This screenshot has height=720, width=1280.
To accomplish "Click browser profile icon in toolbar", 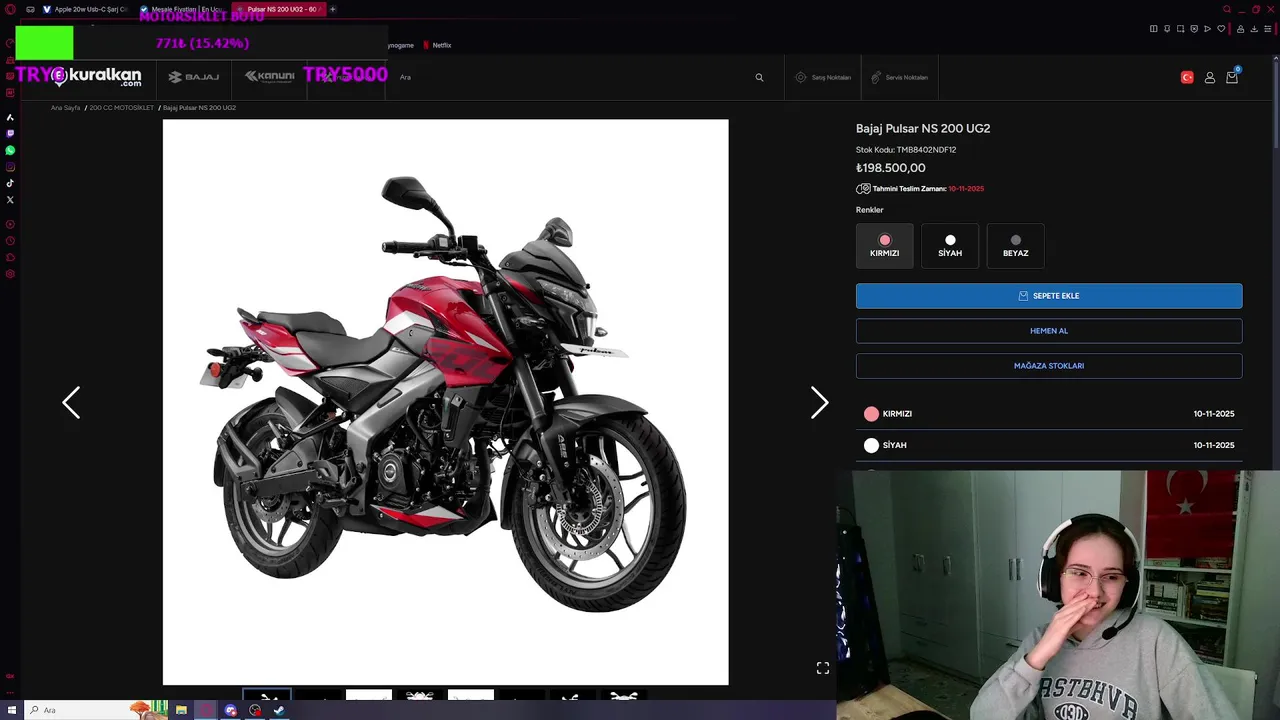I will [x=1240, y=29].
